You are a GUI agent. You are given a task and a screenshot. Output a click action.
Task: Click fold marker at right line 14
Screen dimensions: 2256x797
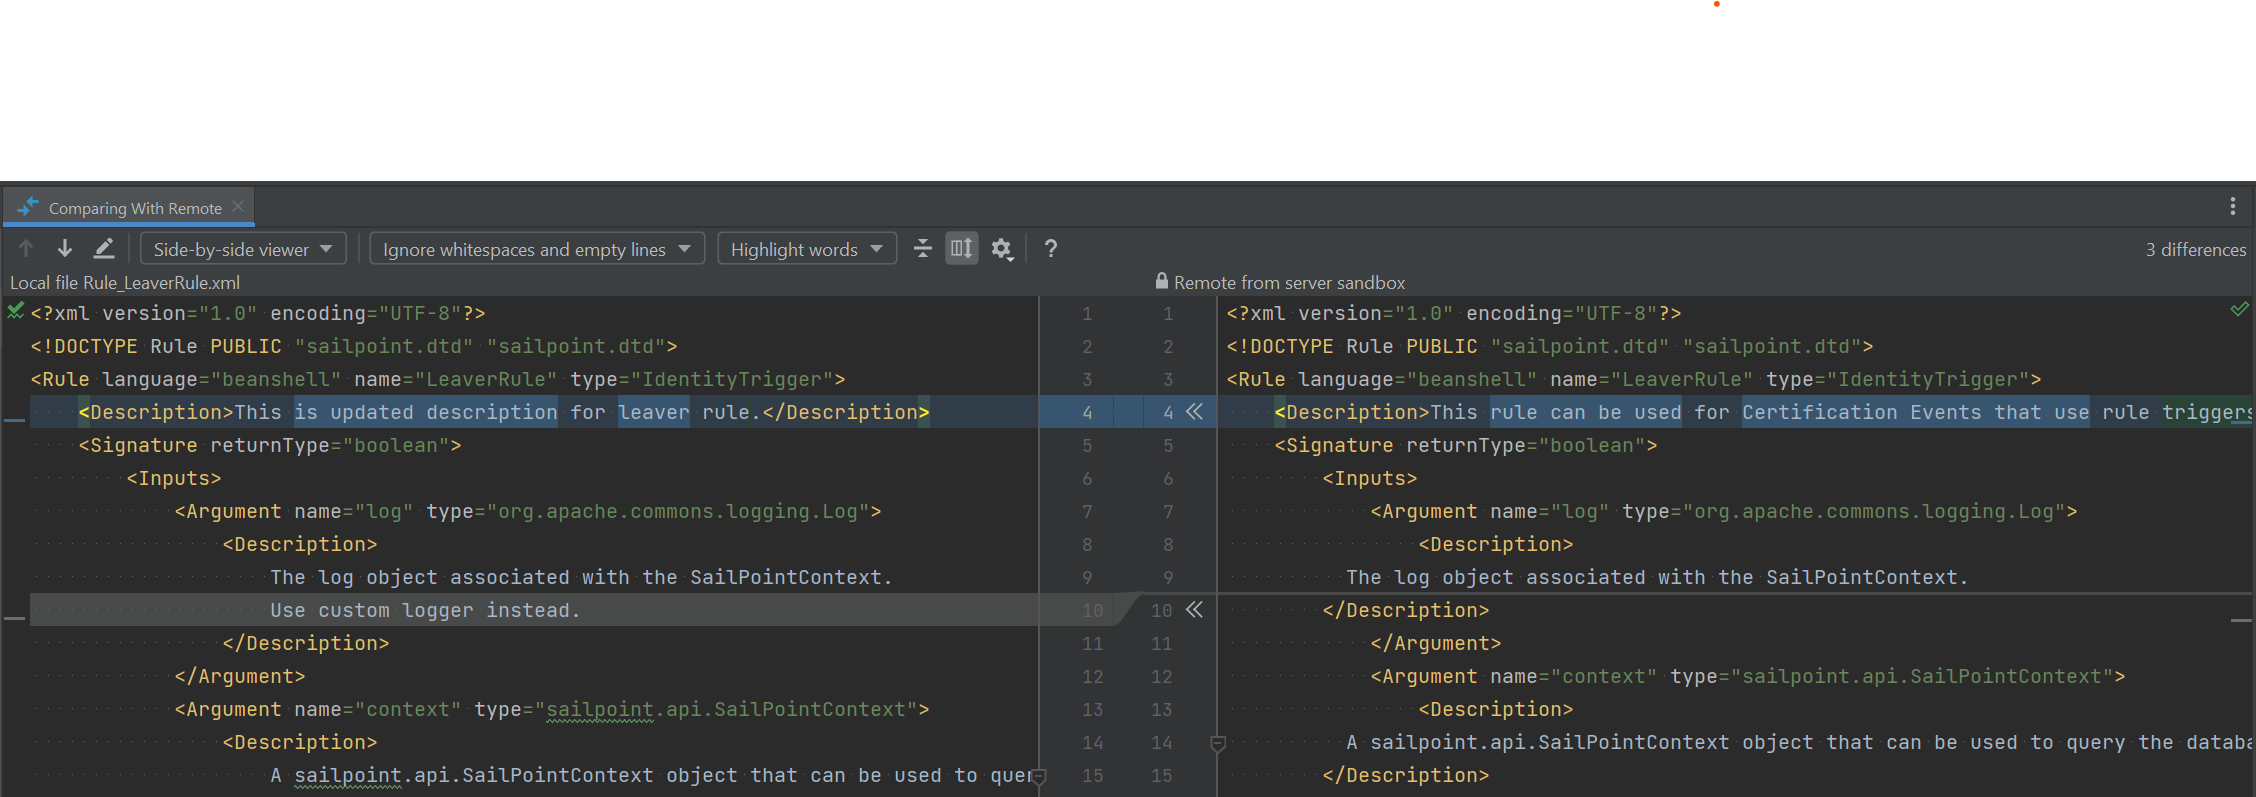click(1218, 743)
